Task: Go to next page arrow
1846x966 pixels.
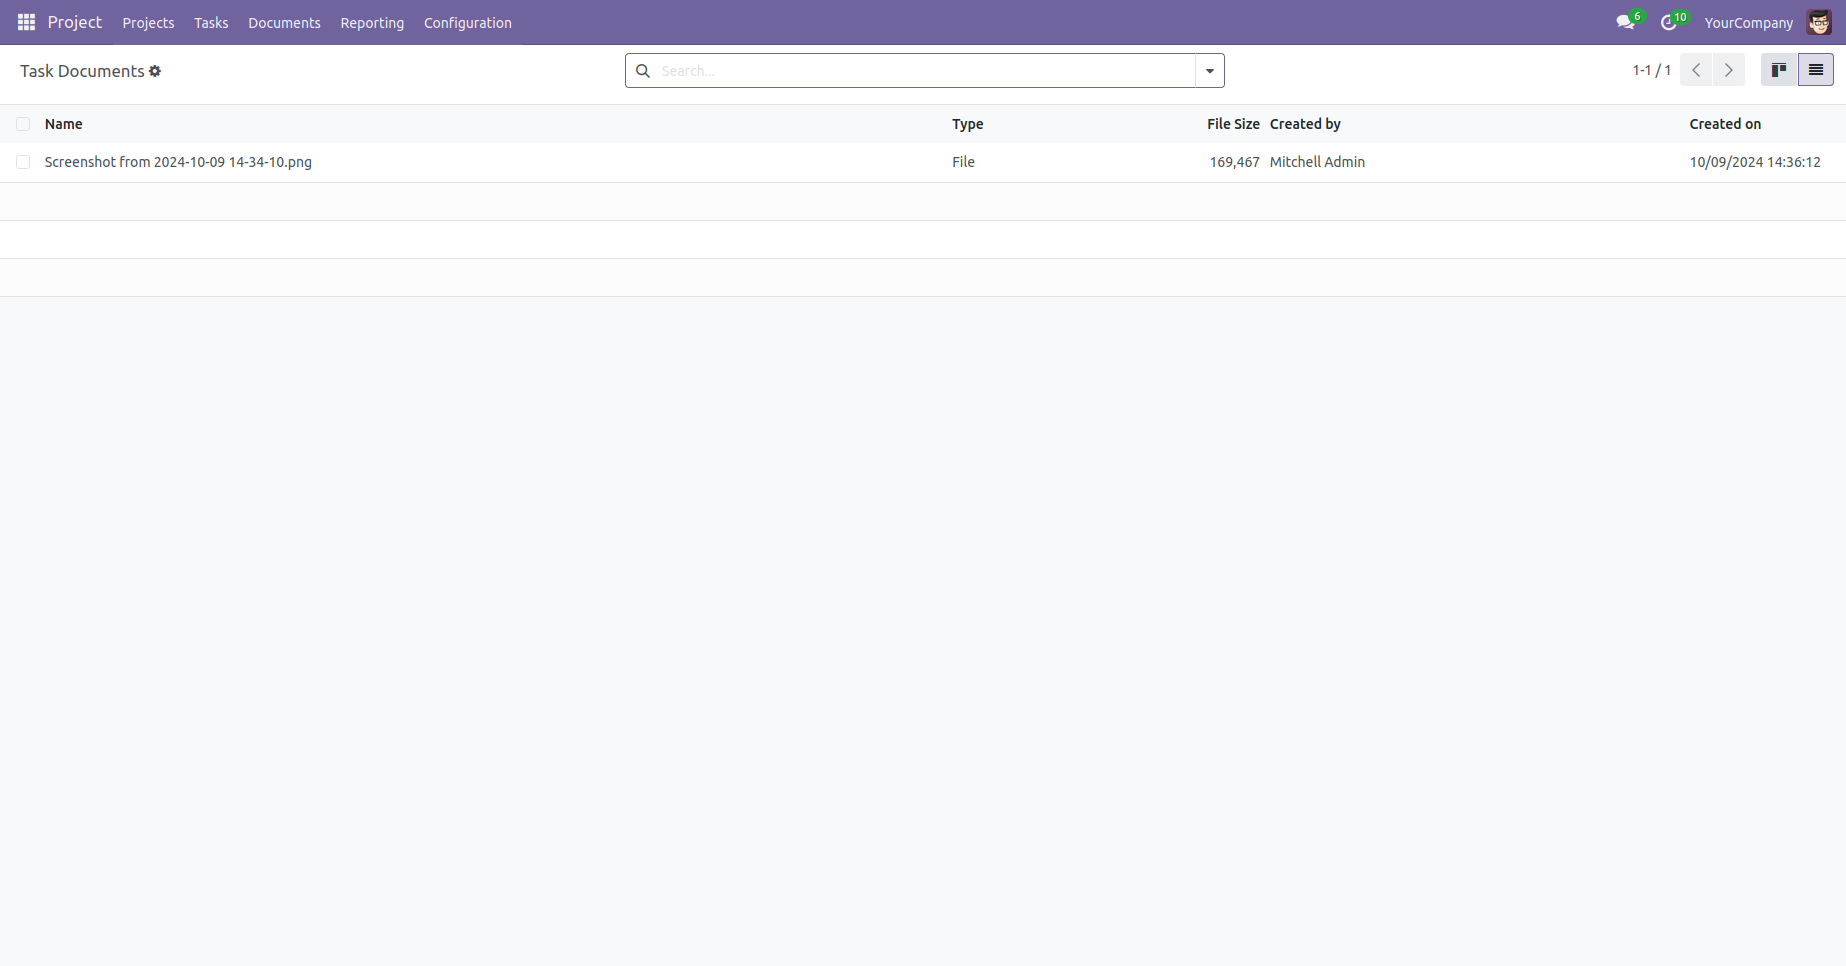Action: click(1729, 70)
